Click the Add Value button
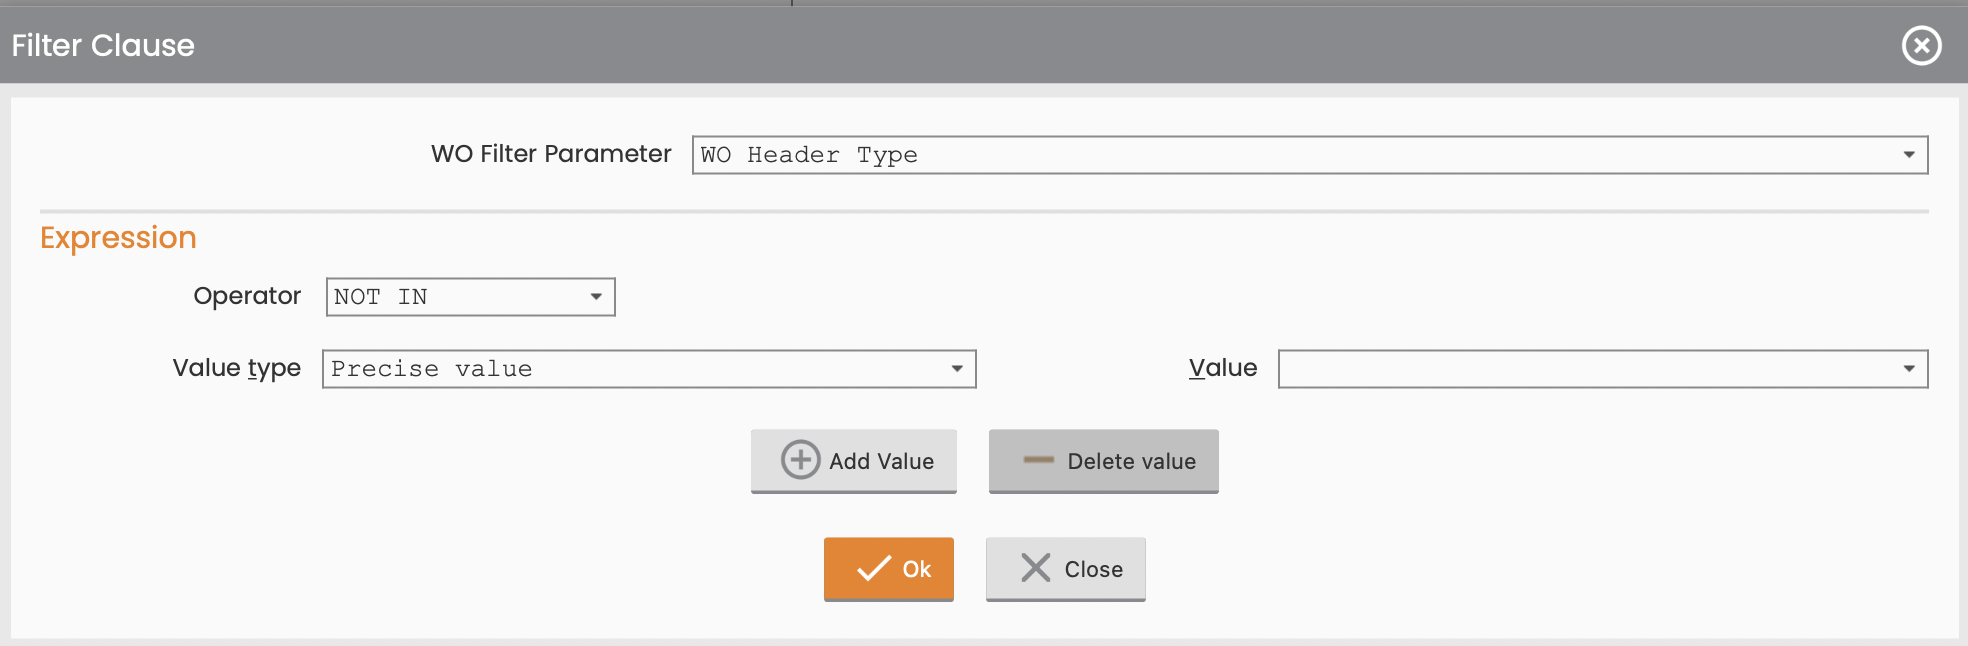Screen dimensions: 1968x646 point(854,461)
